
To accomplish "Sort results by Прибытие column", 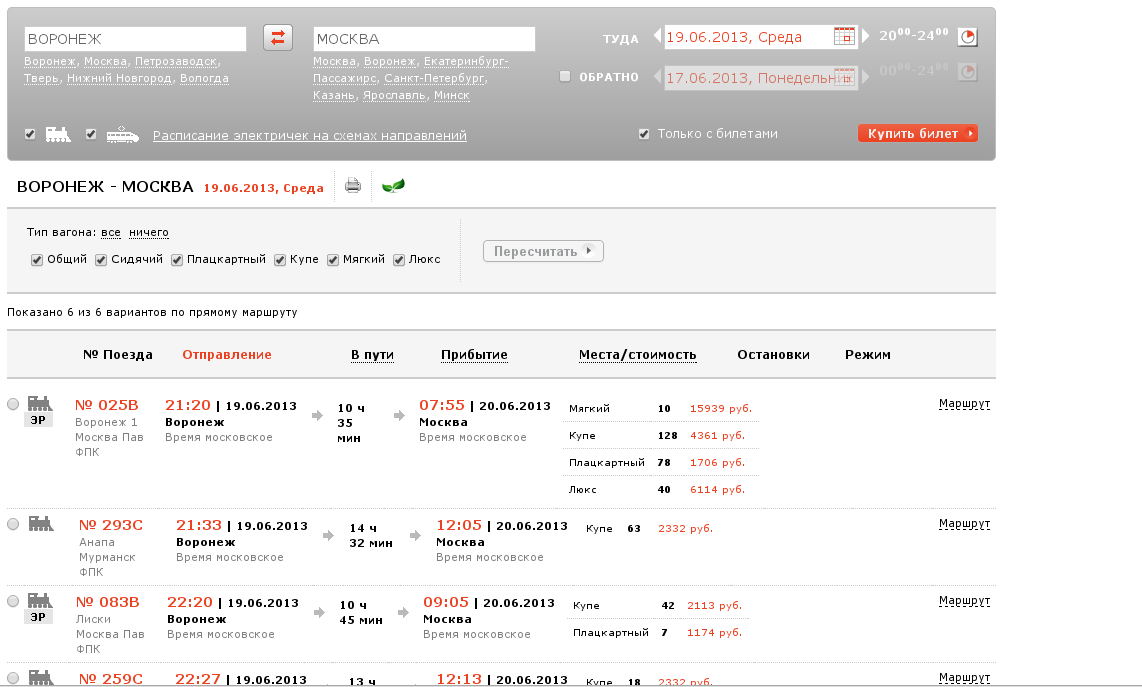I will coord(474,355).
